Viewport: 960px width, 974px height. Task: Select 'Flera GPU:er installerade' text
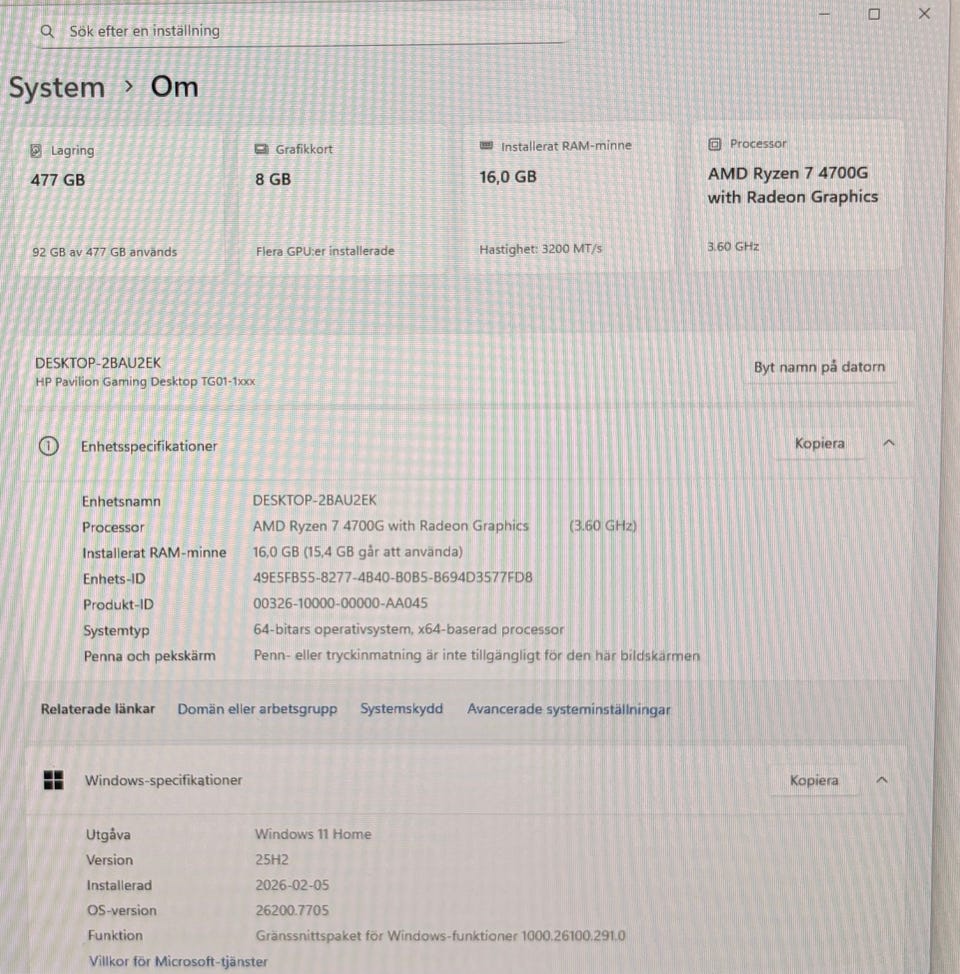325,251
